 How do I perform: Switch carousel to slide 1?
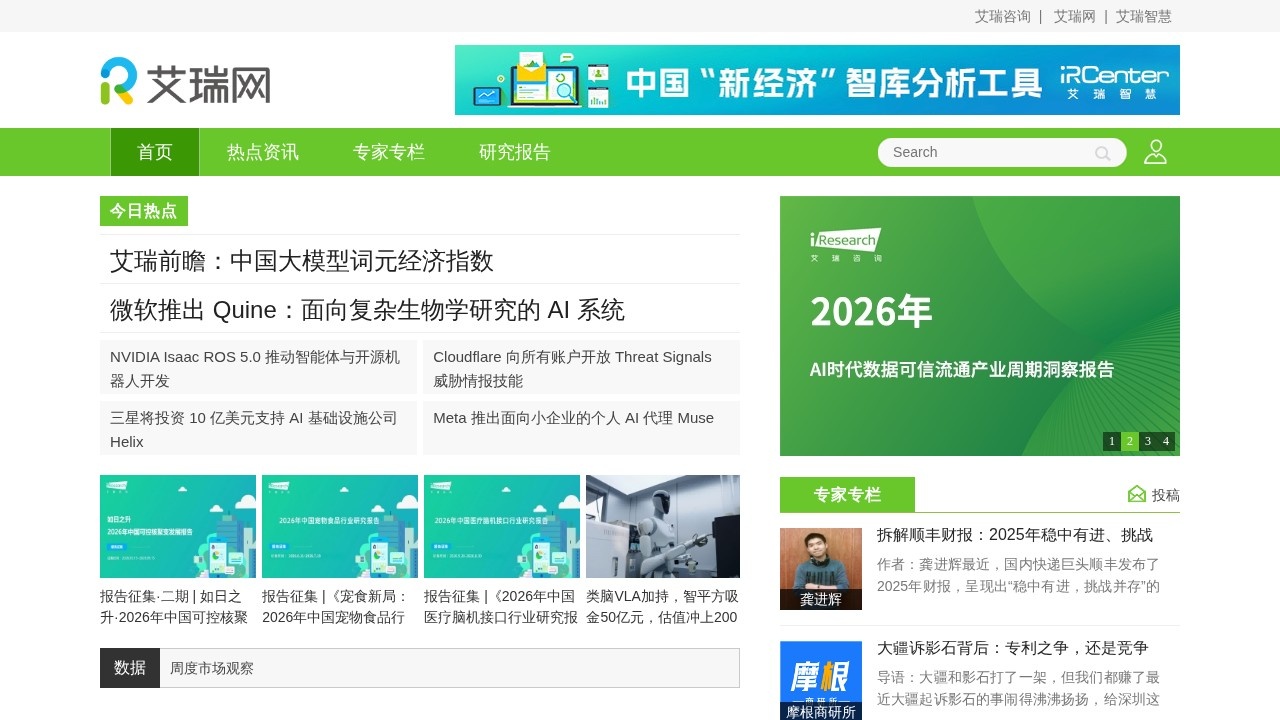pos(1112,441)
